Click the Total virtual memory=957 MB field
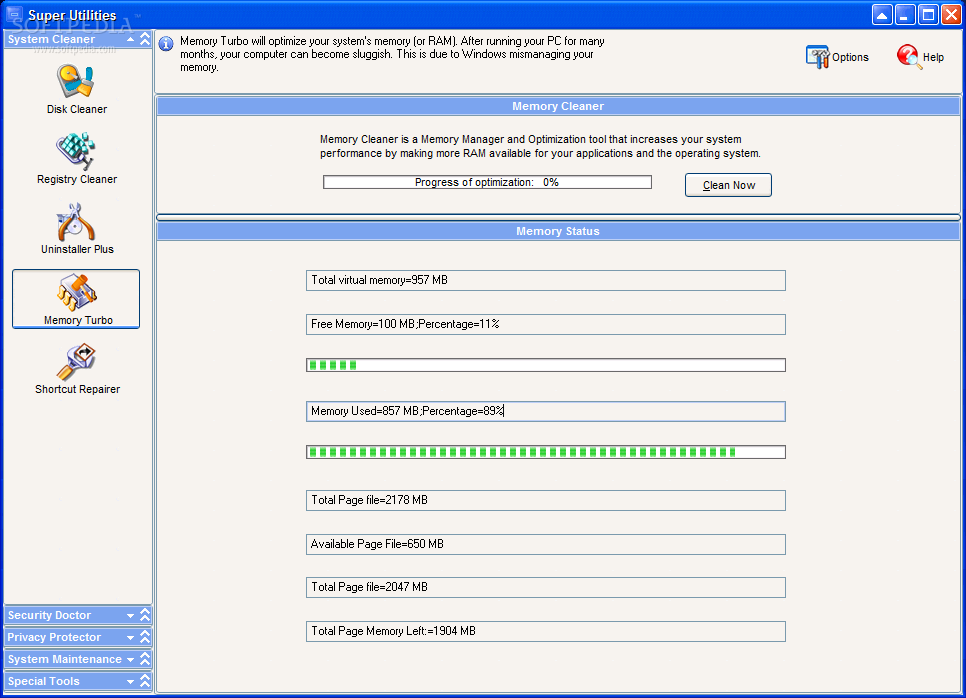The height and width of the screenshot is (698, 966). point(546,280)
